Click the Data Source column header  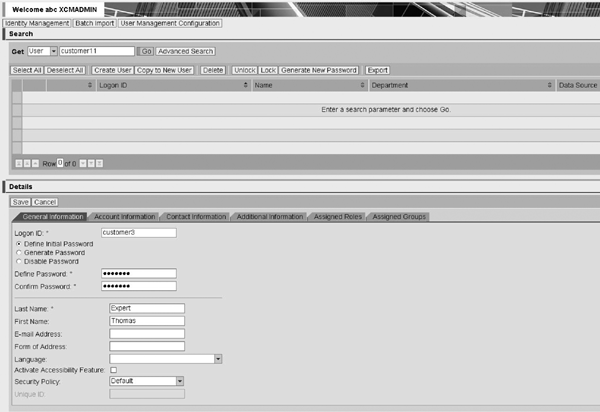(578, 85)
